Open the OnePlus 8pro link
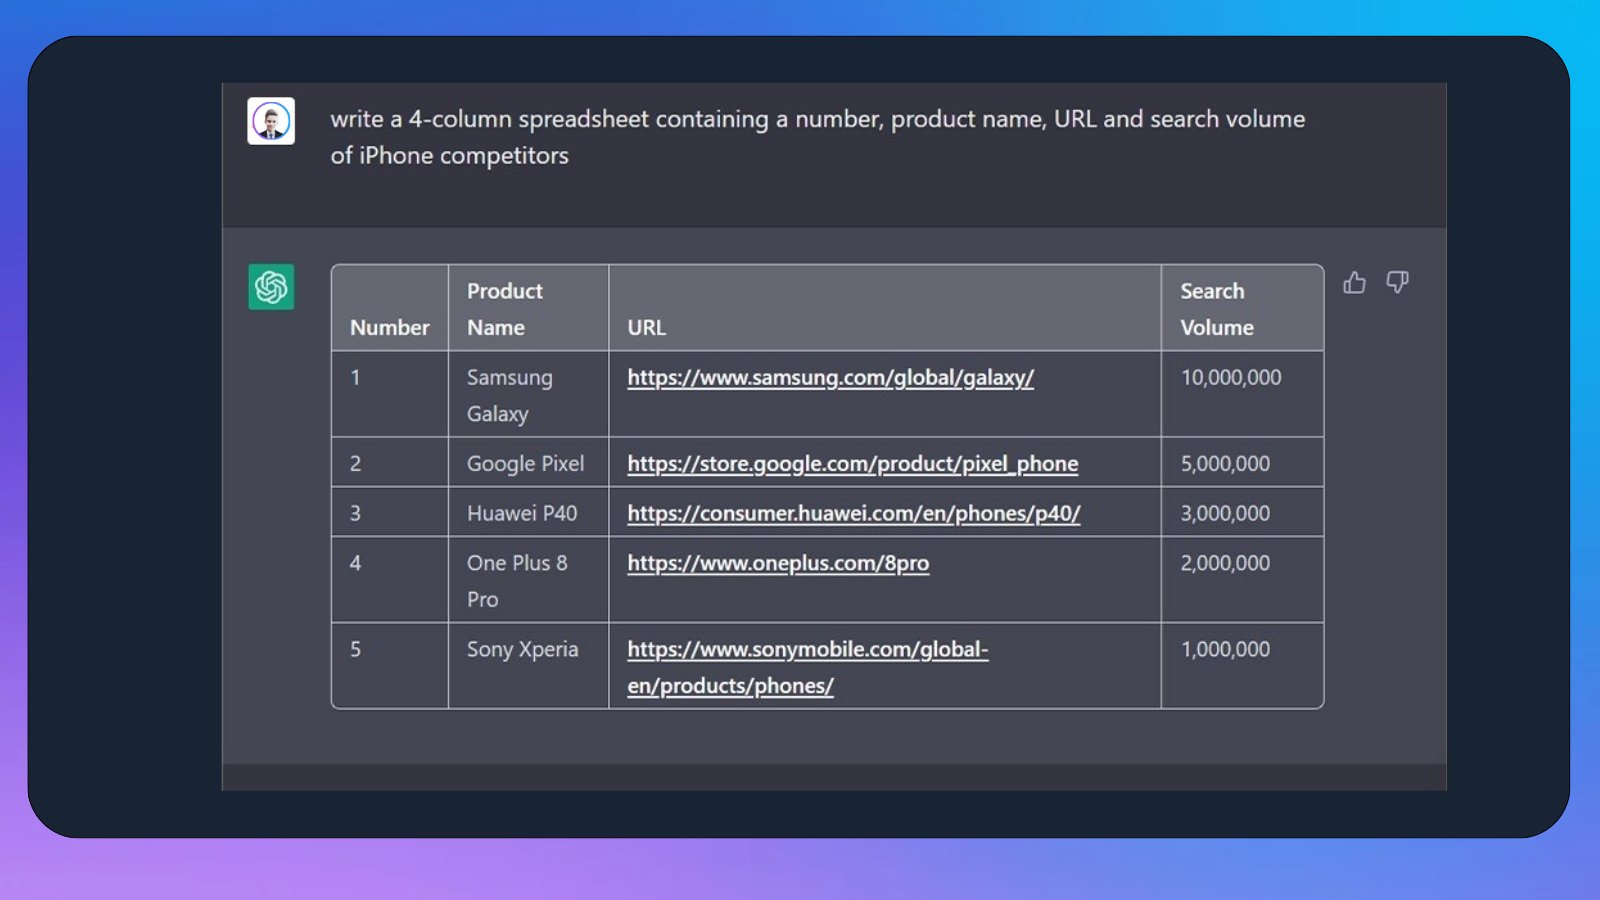The width and height of the screenshot is (1600, 900). tap(778, 564)
